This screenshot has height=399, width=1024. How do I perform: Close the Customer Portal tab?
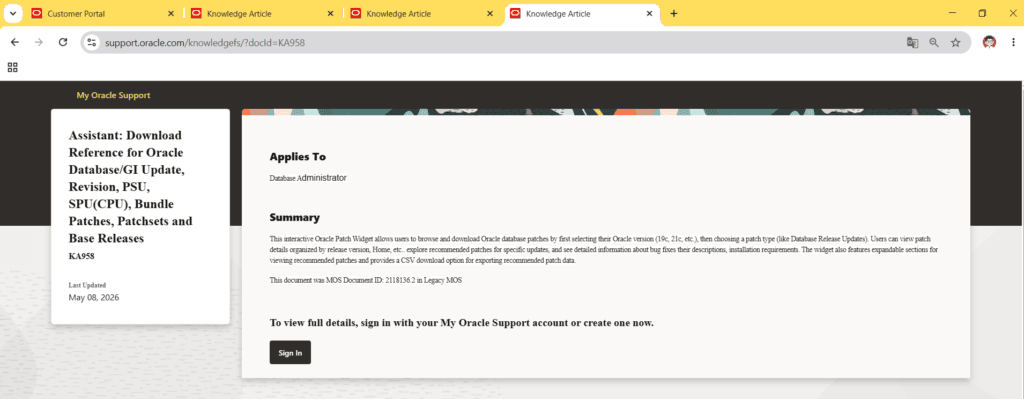click(x=171, y=13)
